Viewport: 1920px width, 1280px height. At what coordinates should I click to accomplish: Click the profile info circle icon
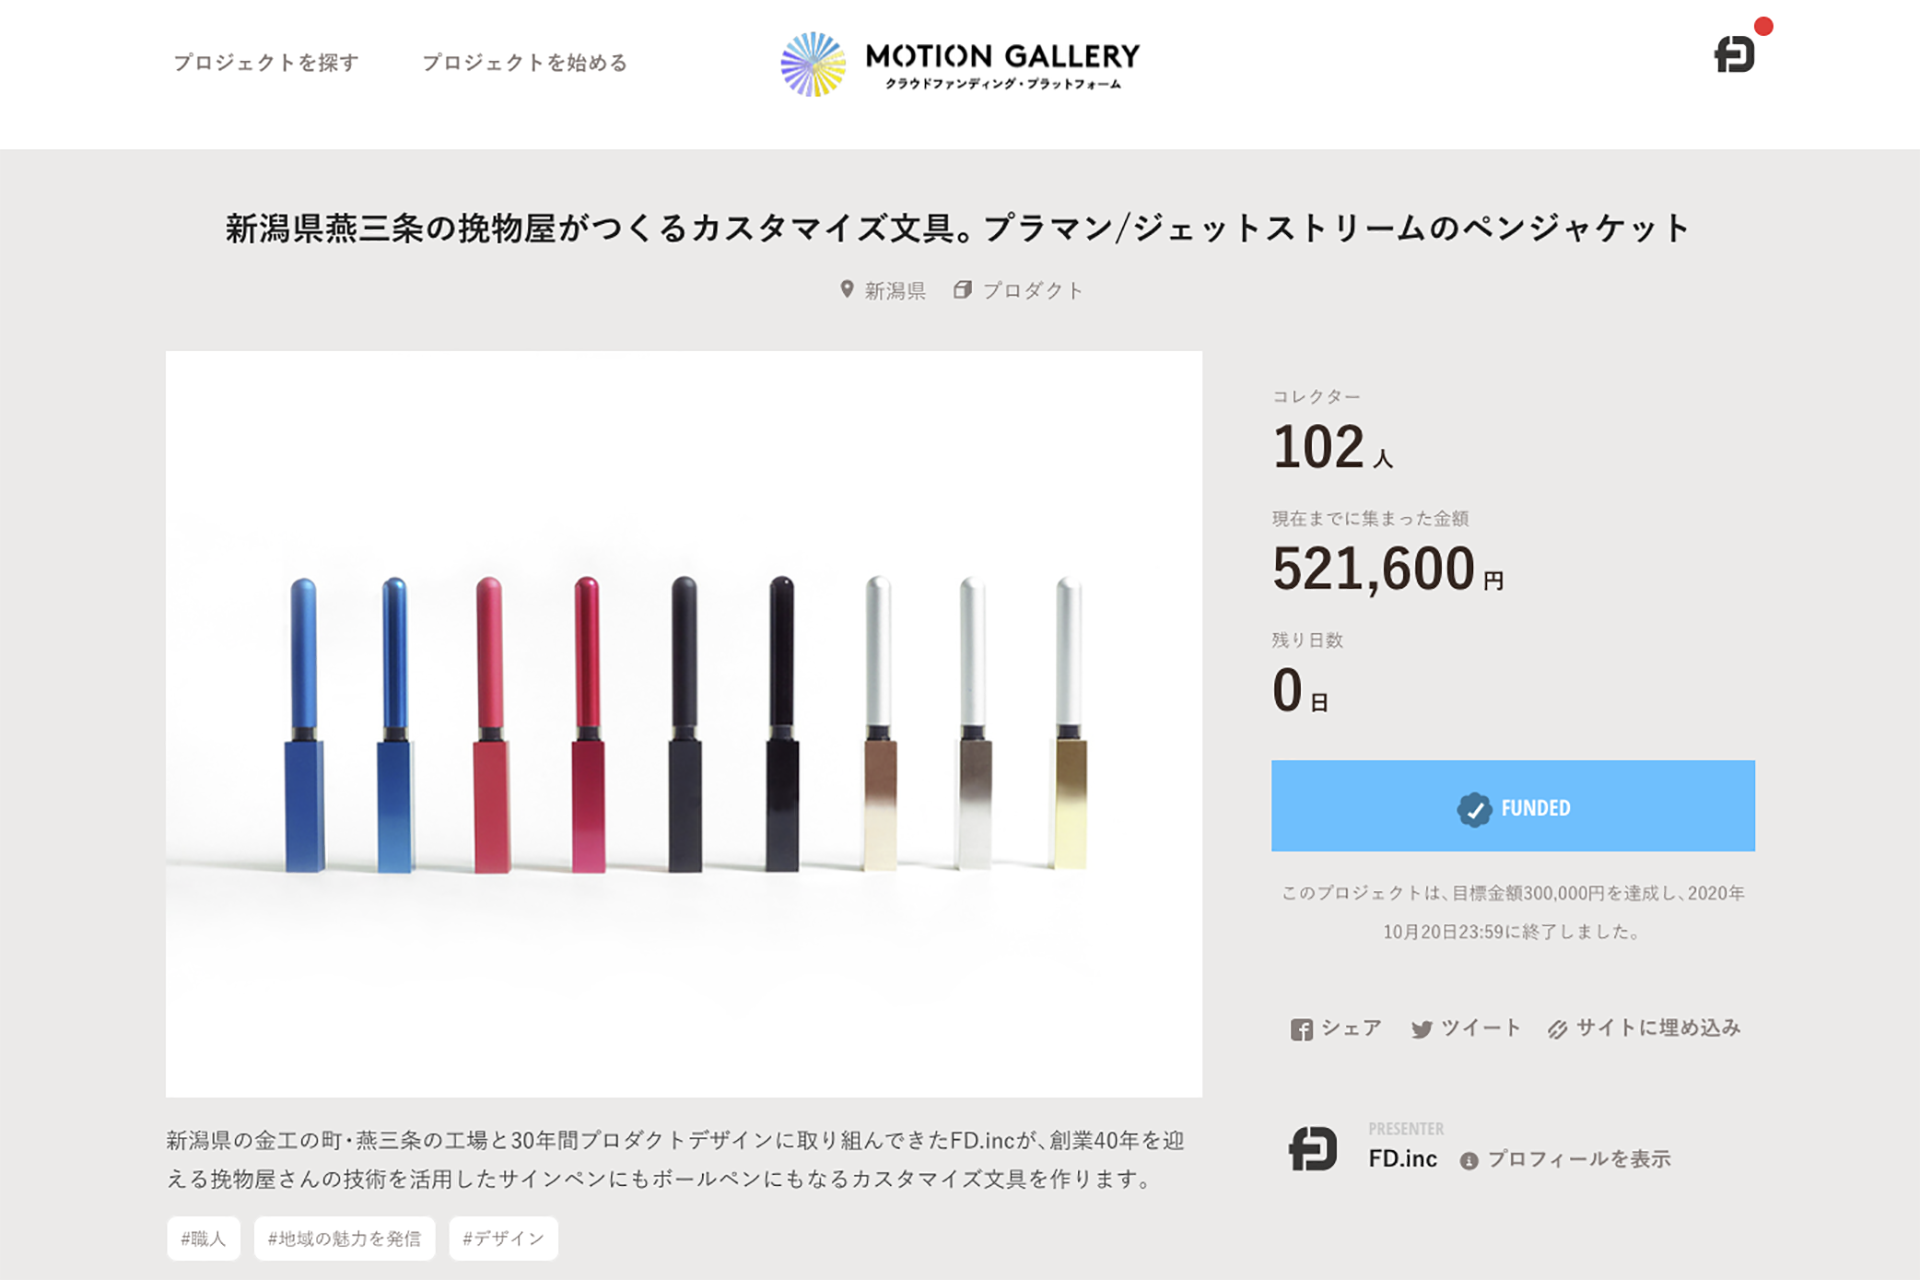tap(1469, 1161)
